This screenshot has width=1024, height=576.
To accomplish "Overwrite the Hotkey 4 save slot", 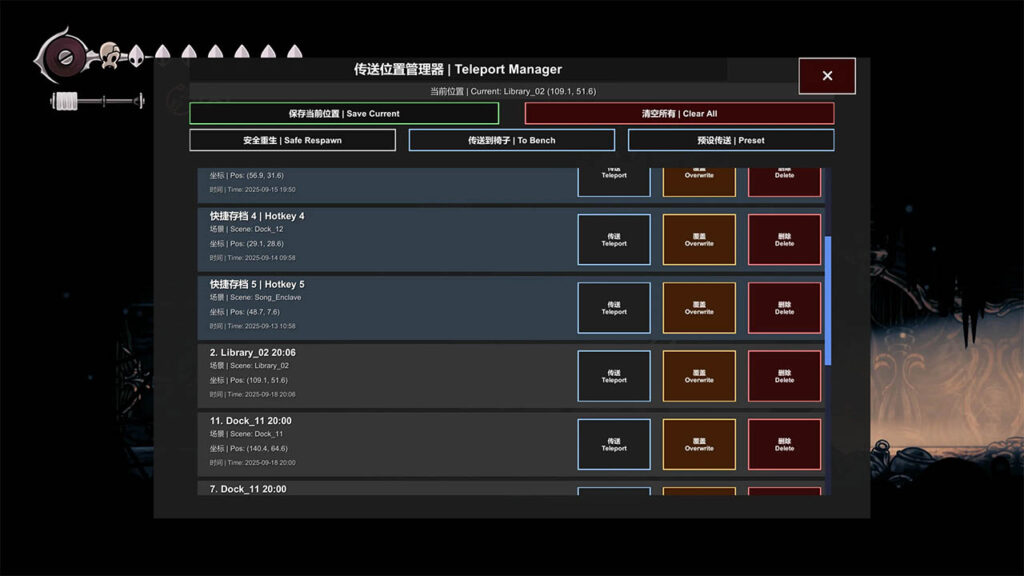I will 699,240.
